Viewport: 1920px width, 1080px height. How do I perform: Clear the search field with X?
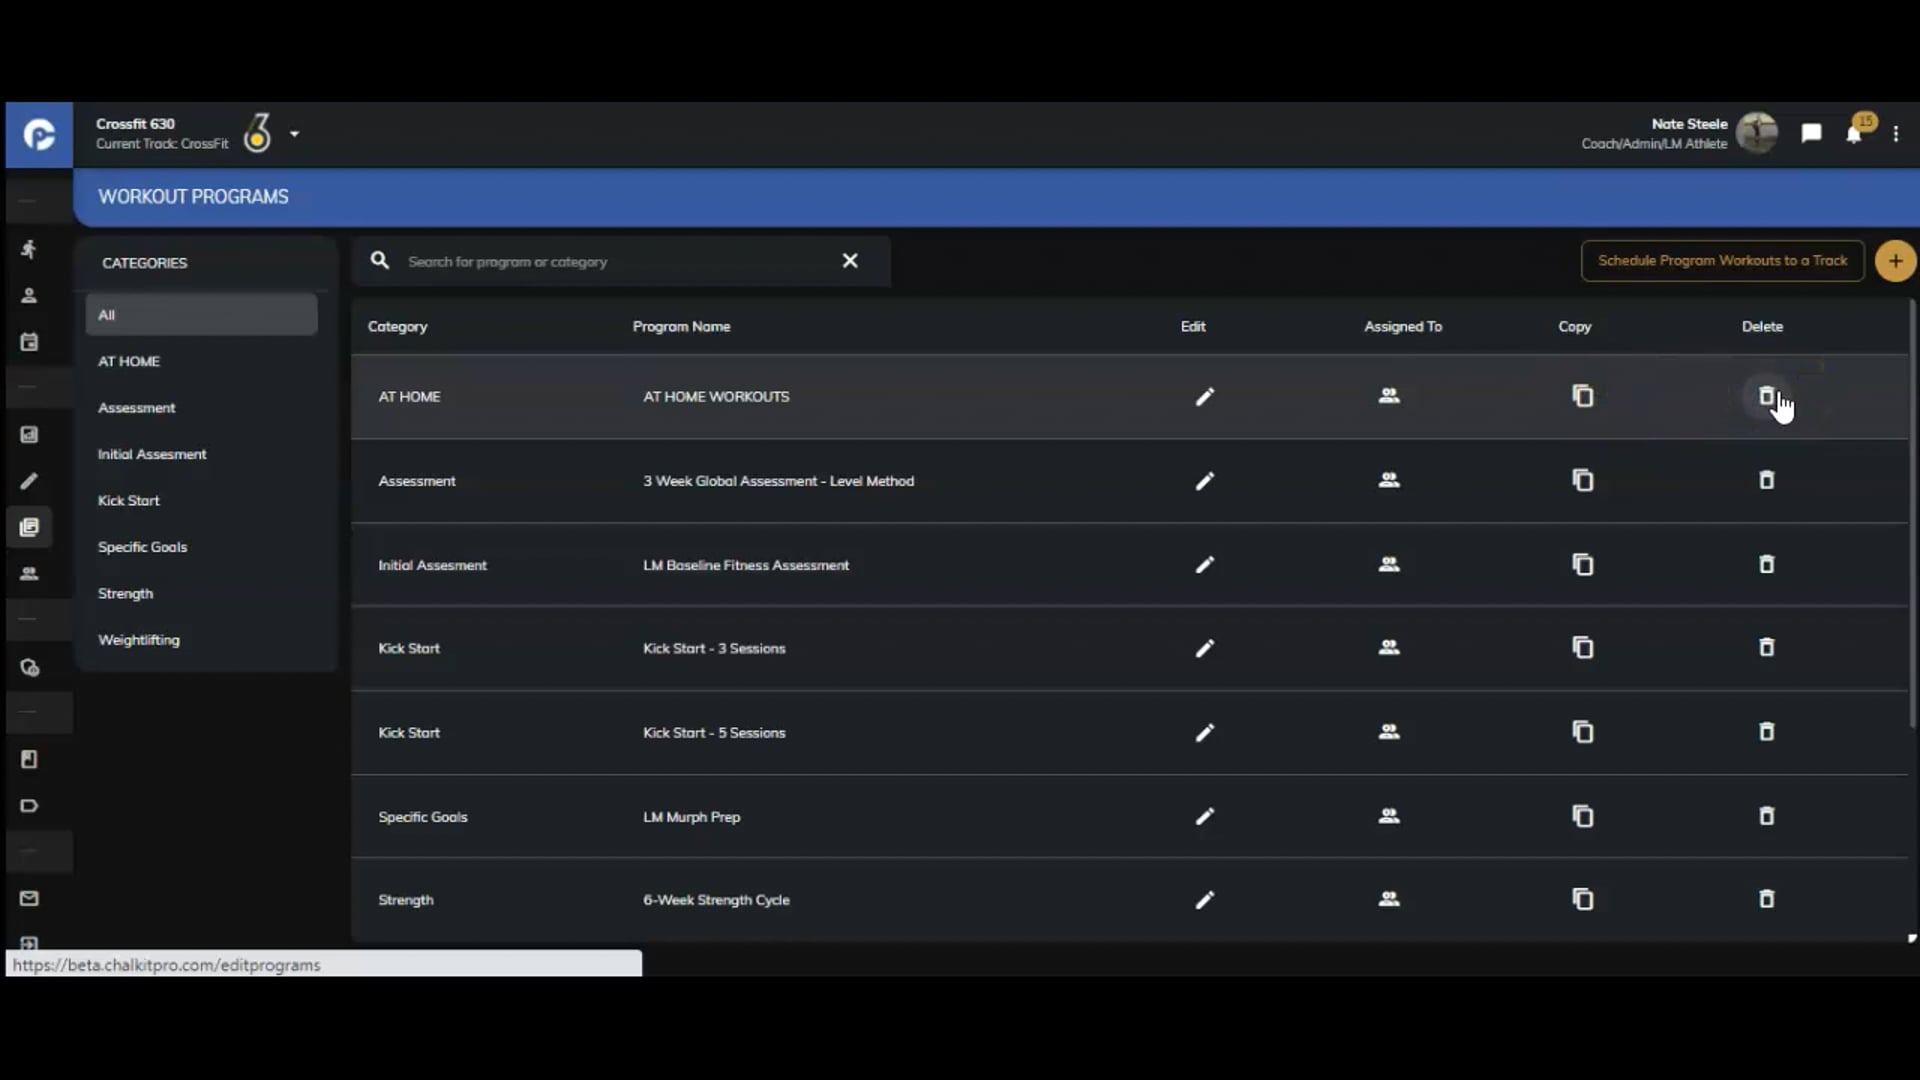click(x=850, y=261)
